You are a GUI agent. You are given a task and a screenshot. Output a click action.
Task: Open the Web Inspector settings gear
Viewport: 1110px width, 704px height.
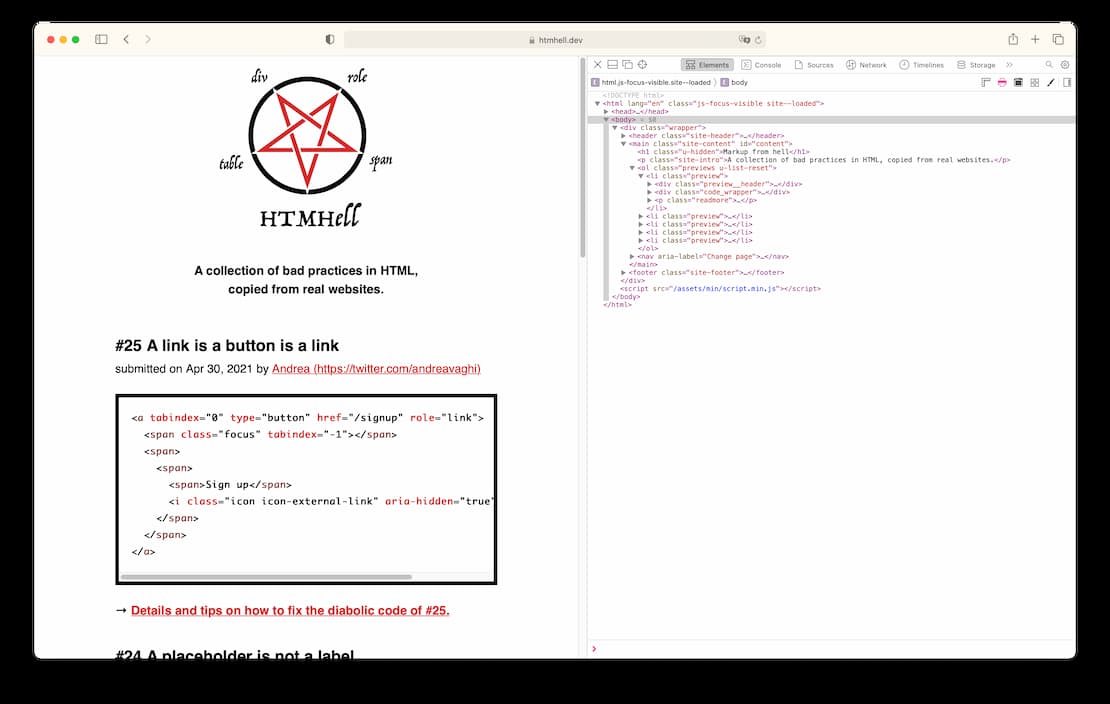click(x=1065, y=64)
